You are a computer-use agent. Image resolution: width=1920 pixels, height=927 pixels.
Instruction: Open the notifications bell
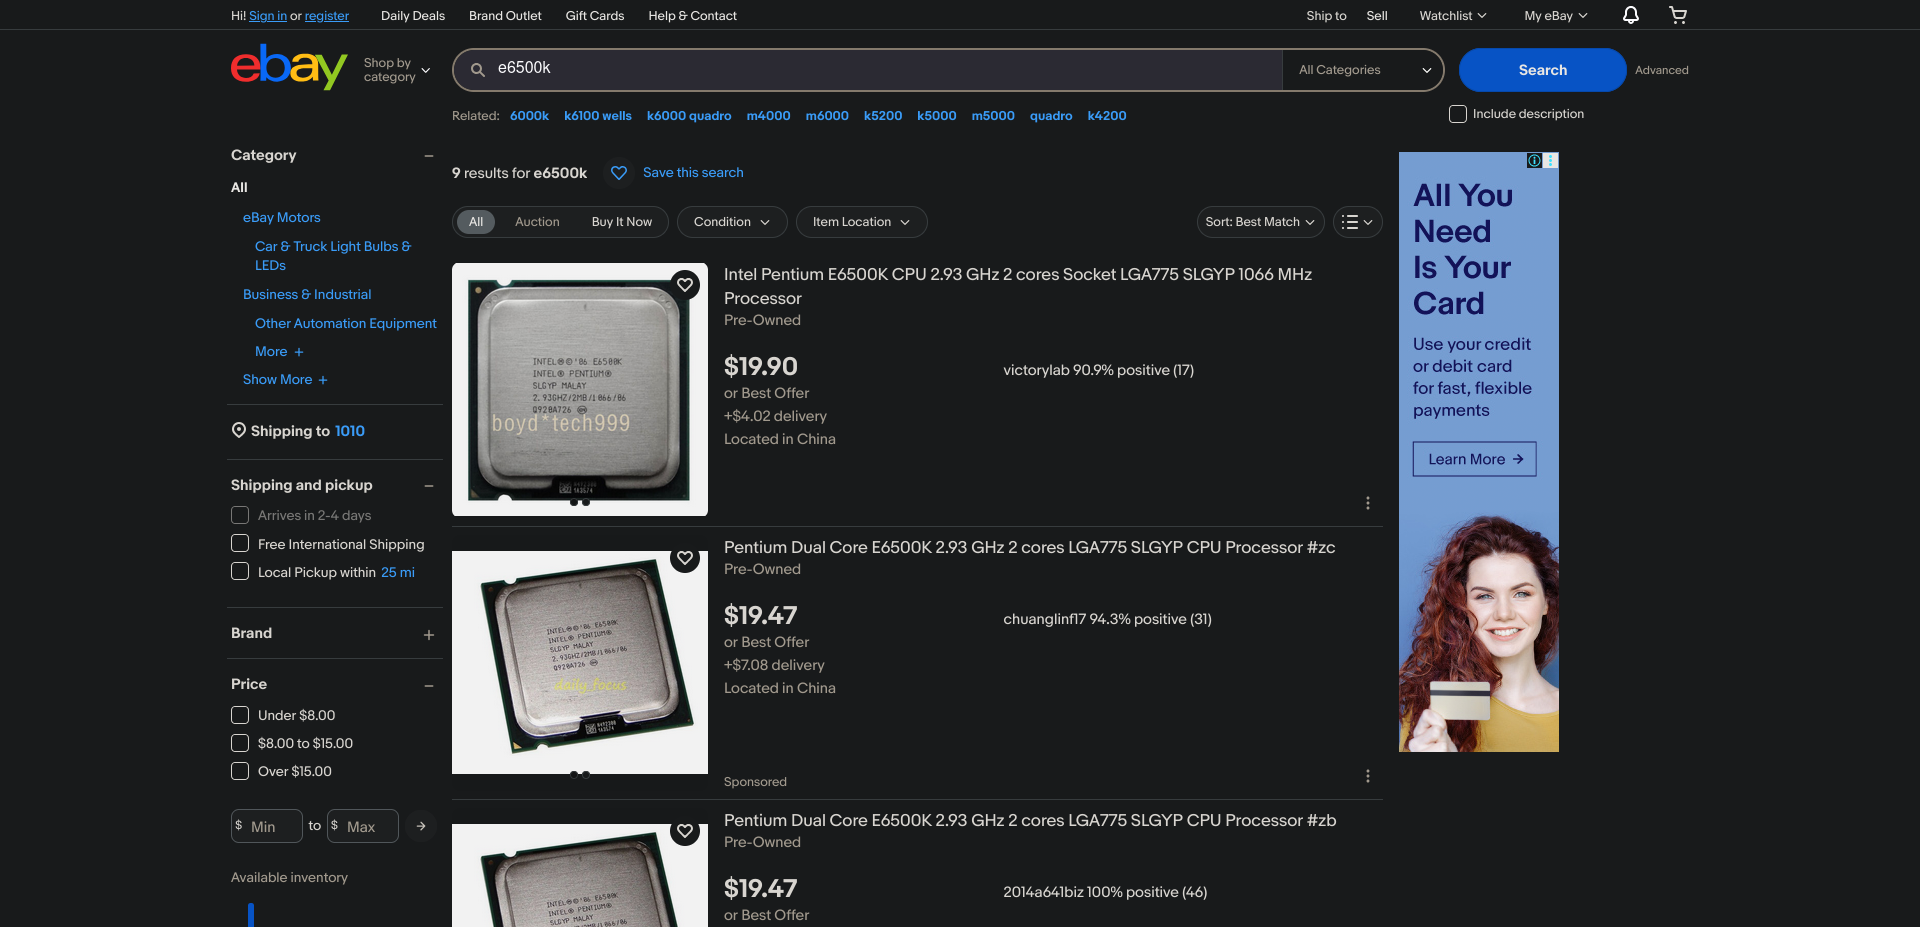[x=1631, y=15]
